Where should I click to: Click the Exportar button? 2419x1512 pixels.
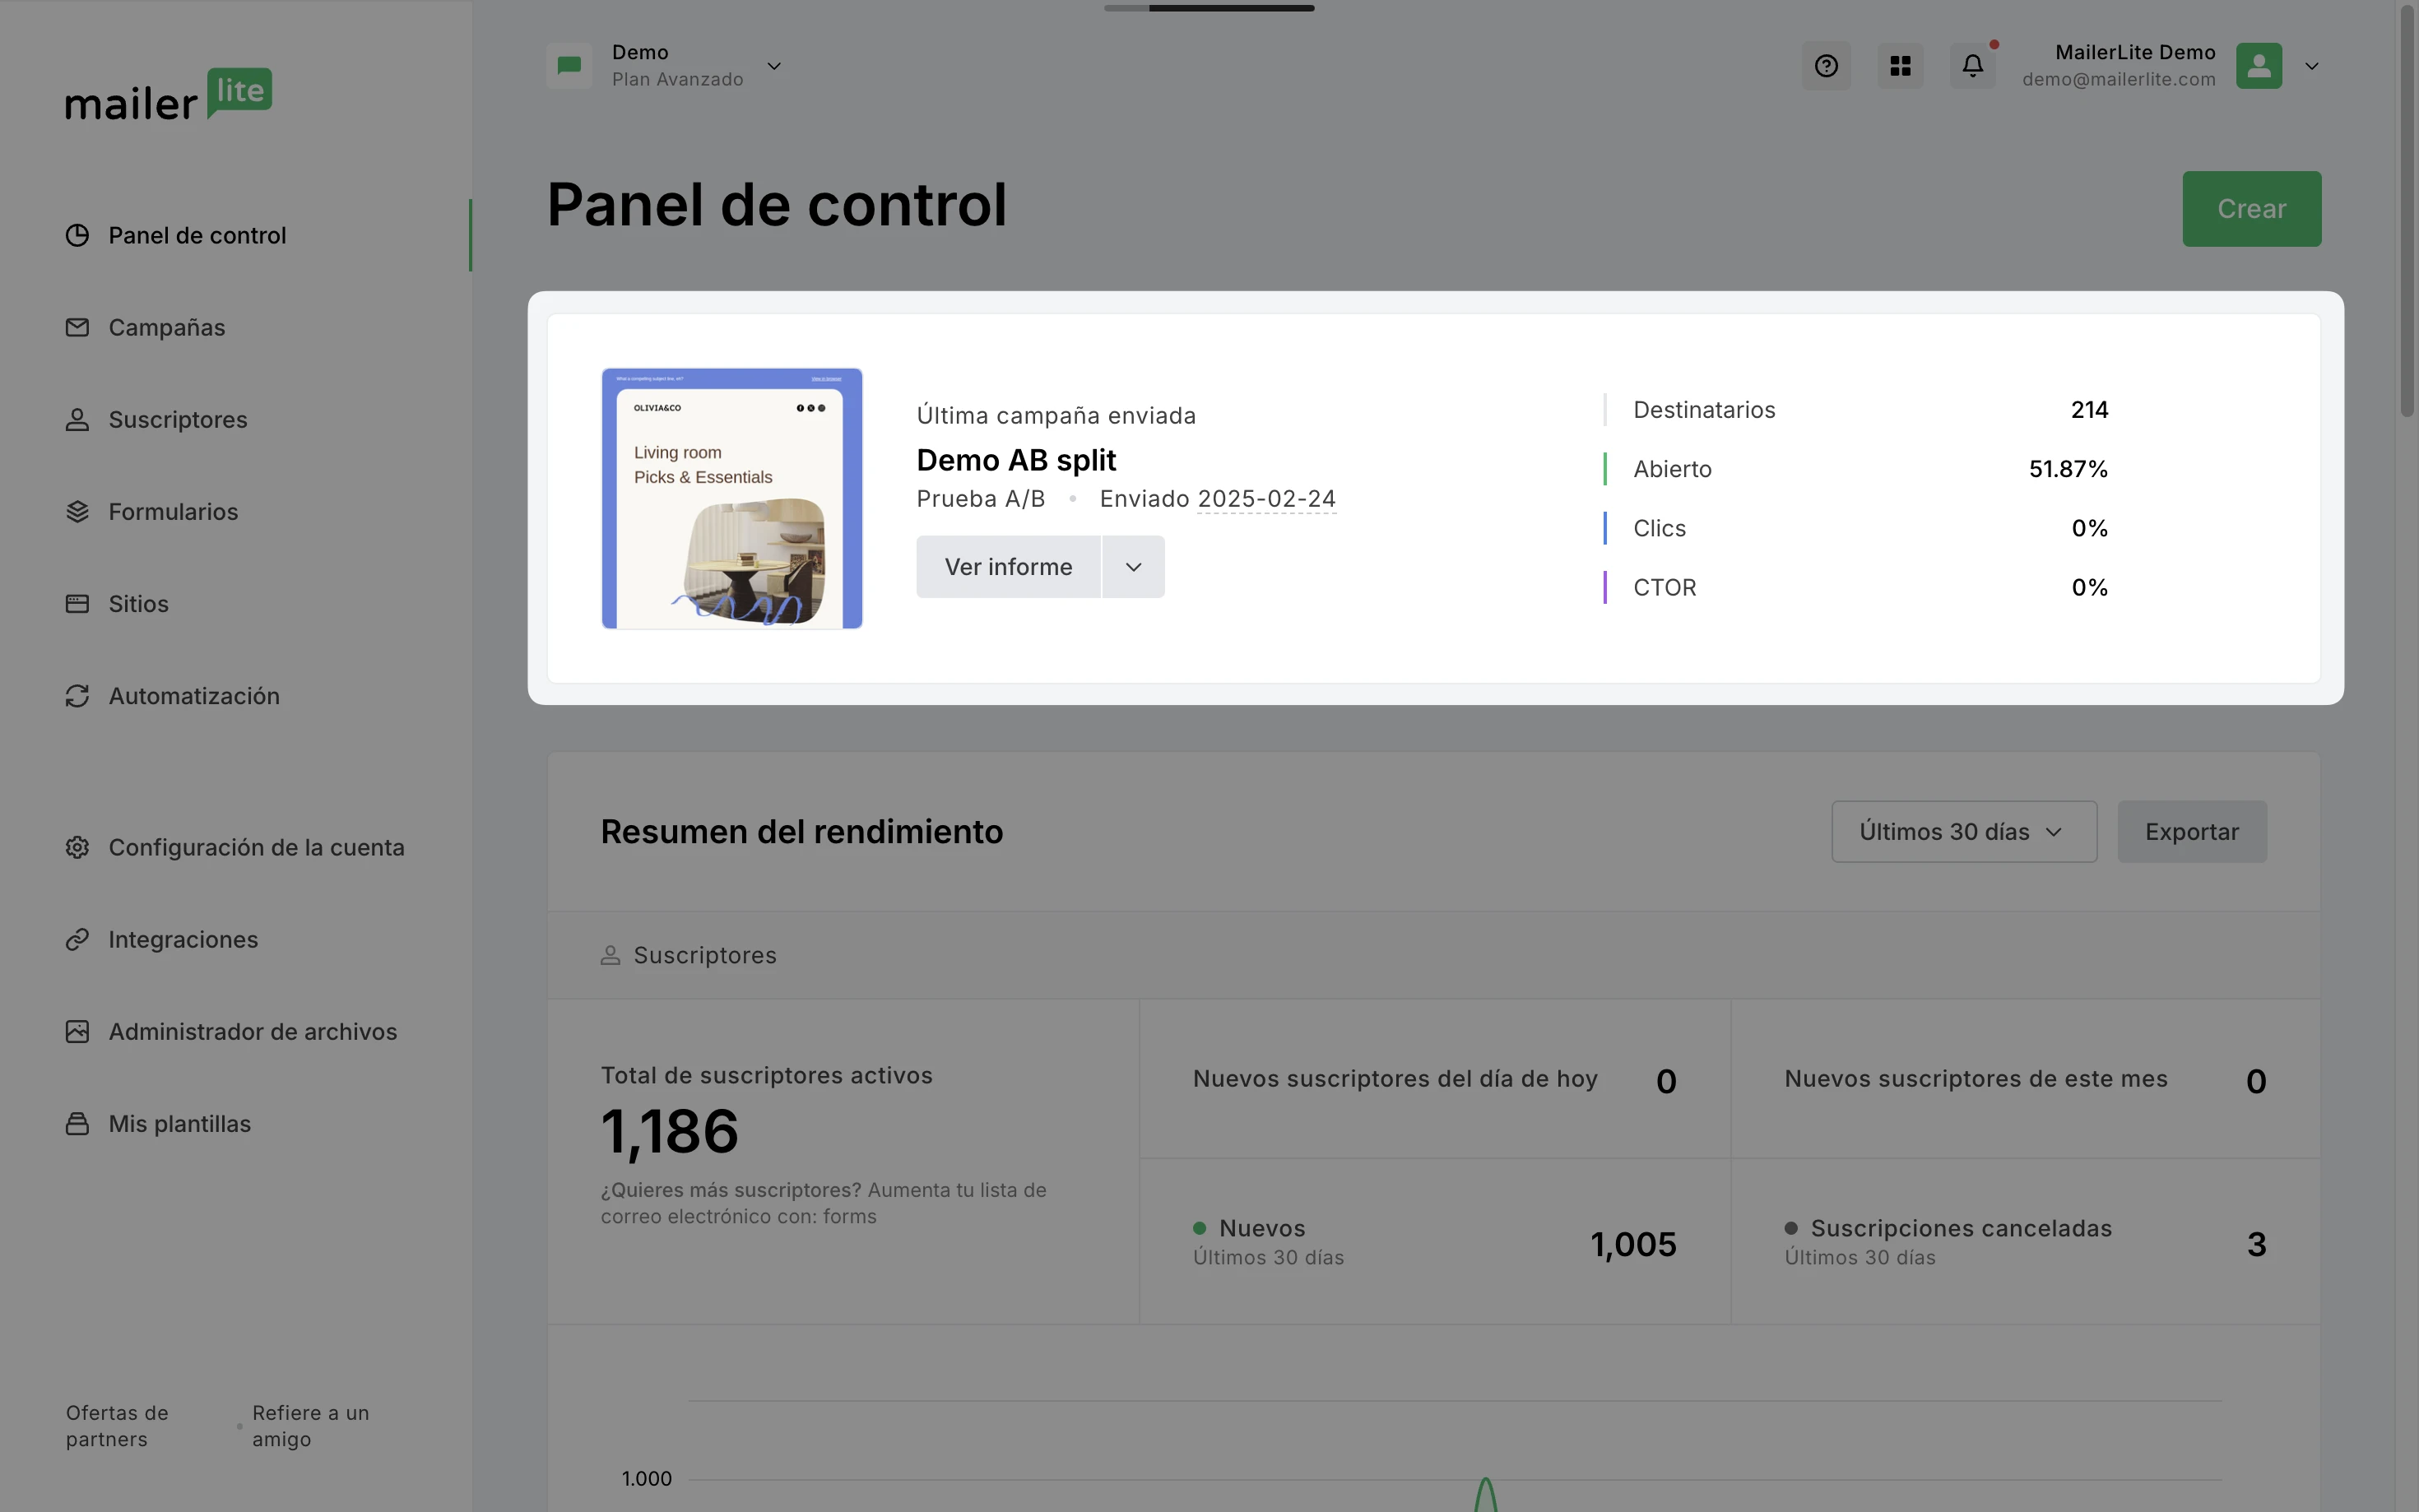tap(2191, 831)
